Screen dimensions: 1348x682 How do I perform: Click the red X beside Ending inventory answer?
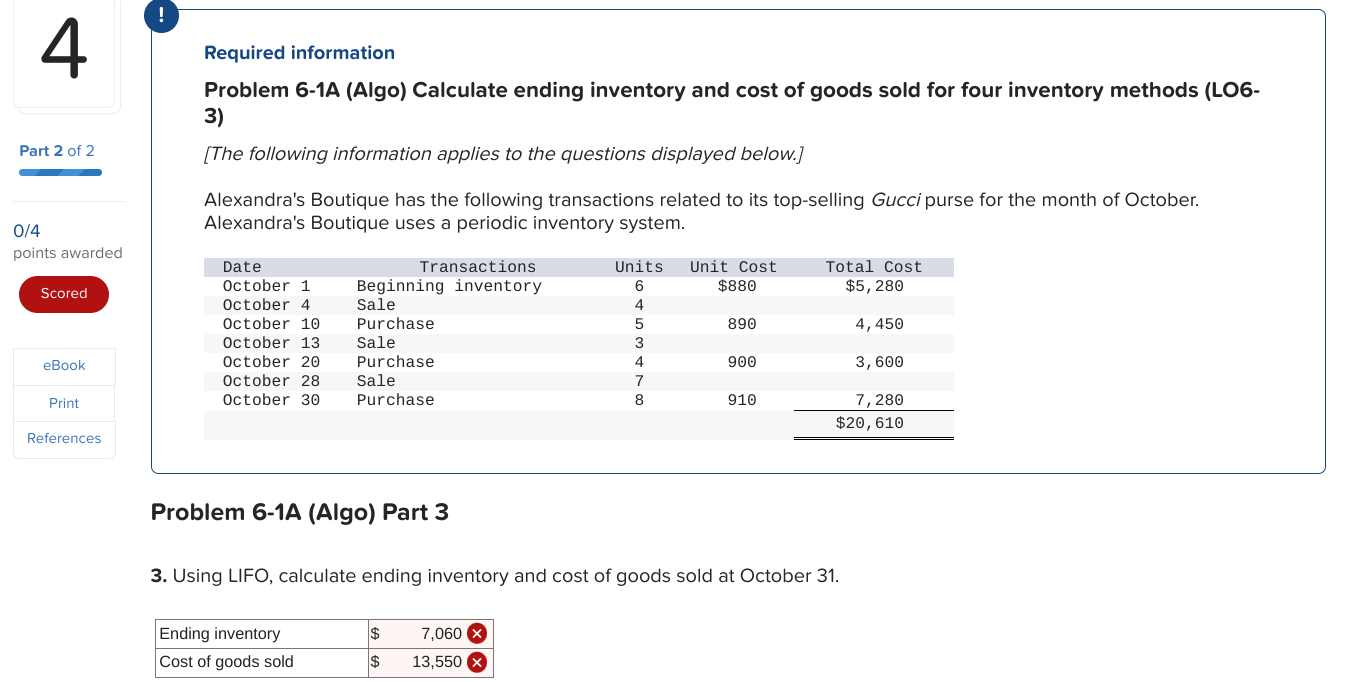477,633
